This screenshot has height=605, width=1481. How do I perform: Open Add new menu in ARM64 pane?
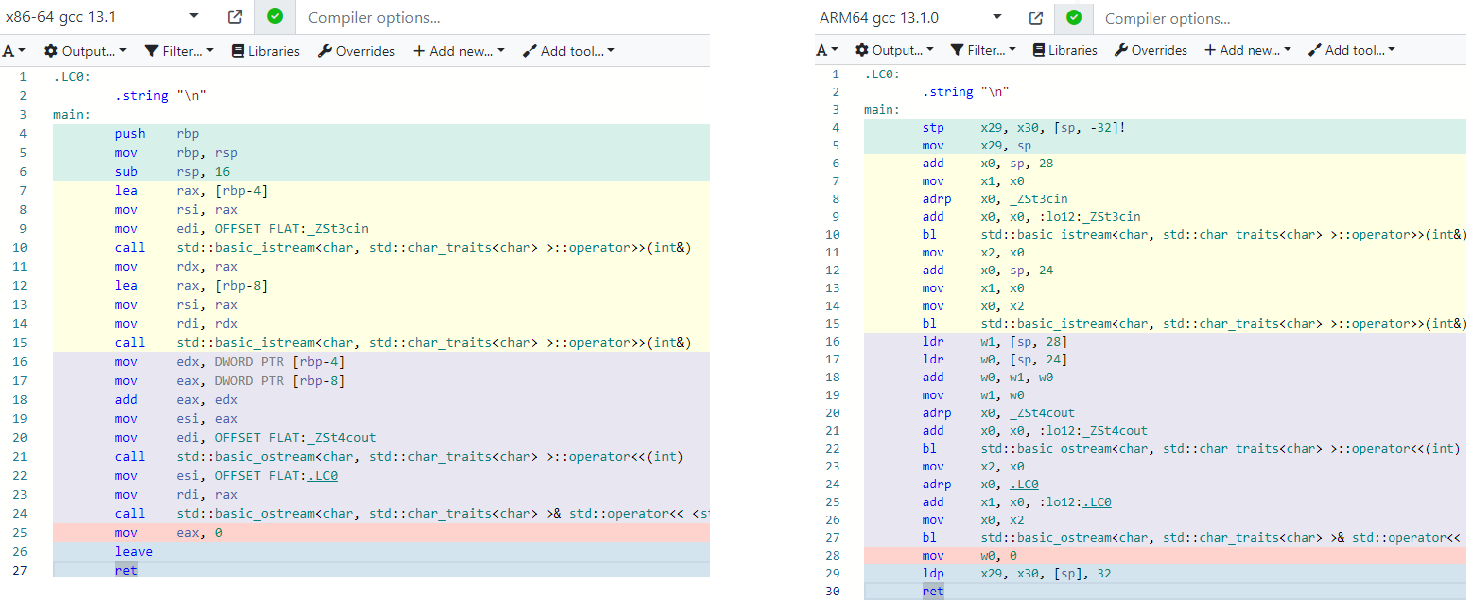tap(1247, 50)
